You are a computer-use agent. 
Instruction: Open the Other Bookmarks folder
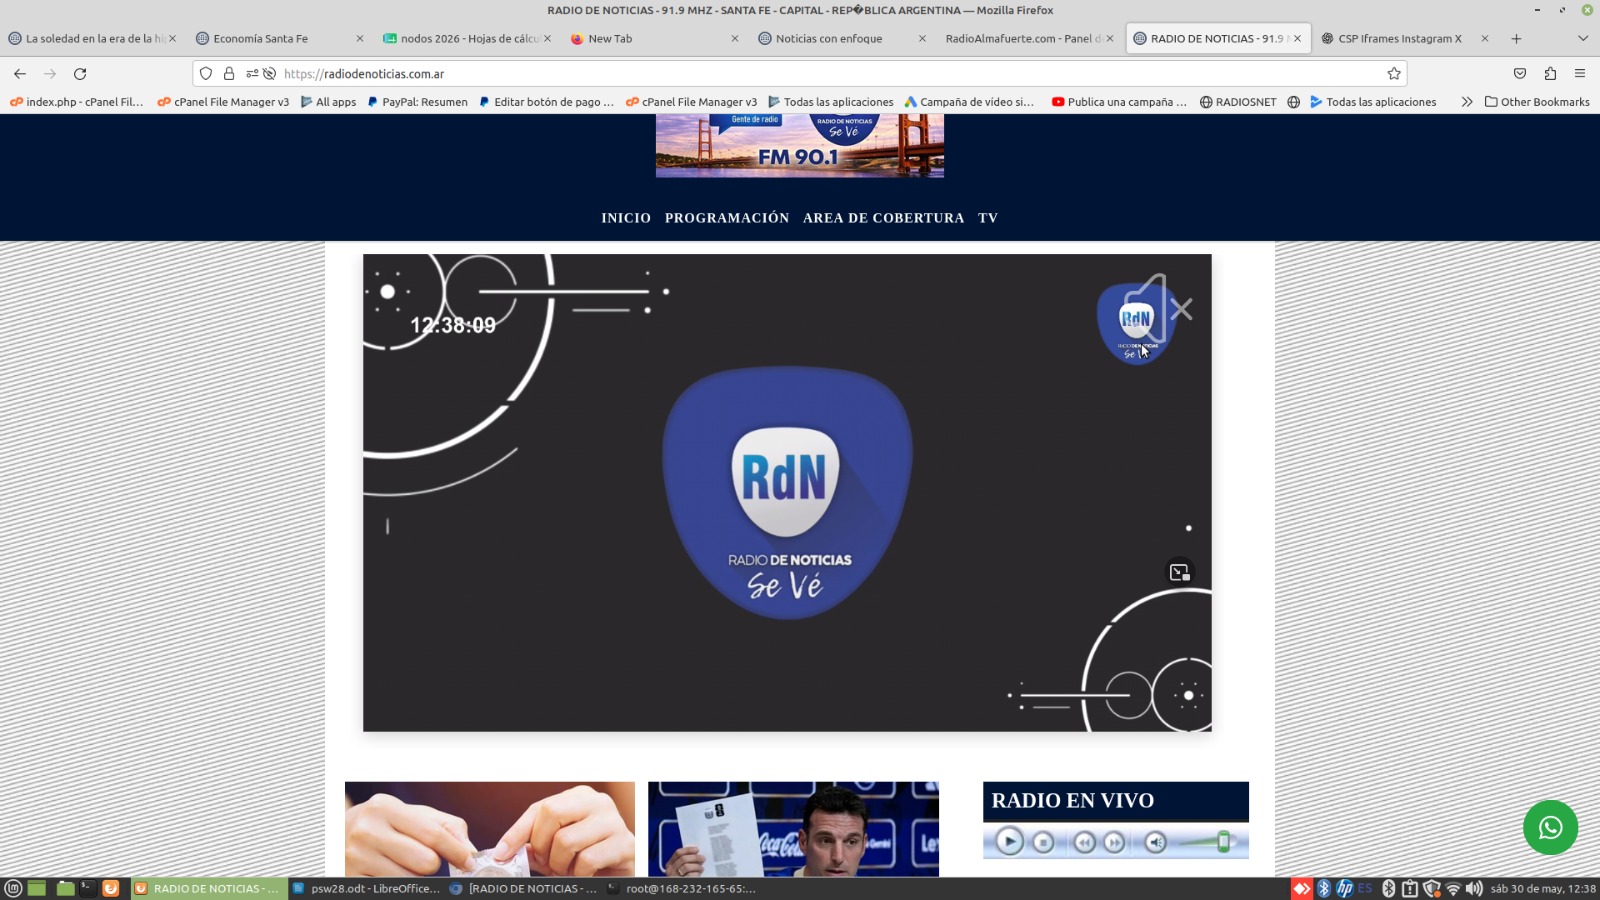1537,102
